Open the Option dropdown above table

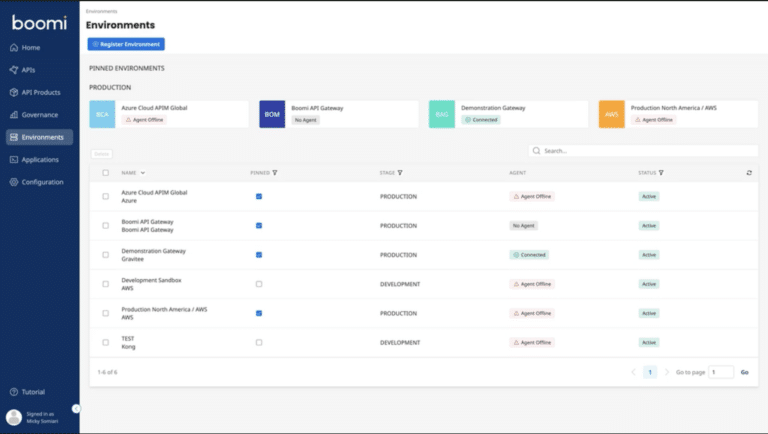101,153
